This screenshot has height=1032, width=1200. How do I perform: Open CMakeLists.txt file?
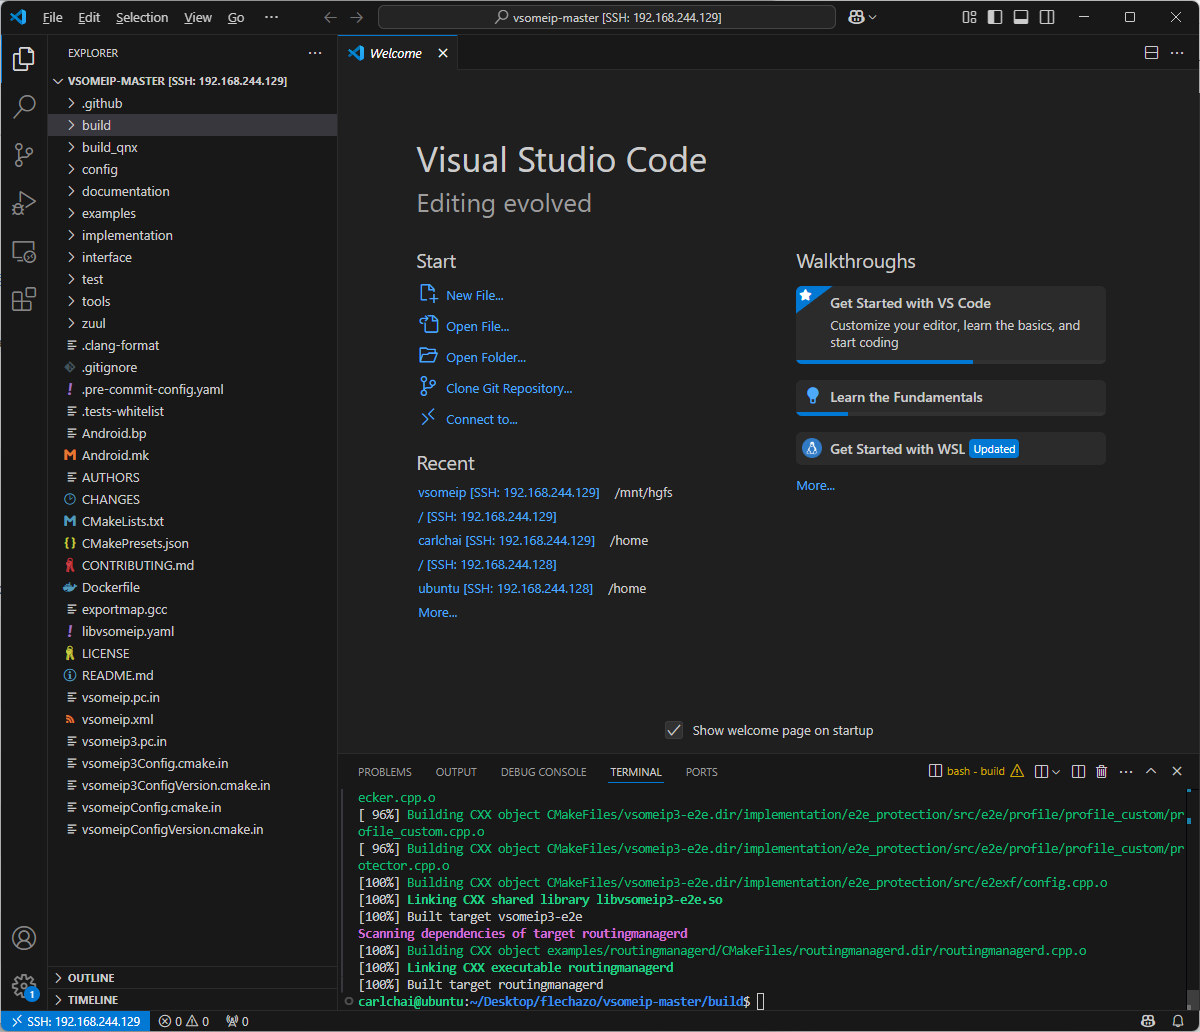(193, 521)
